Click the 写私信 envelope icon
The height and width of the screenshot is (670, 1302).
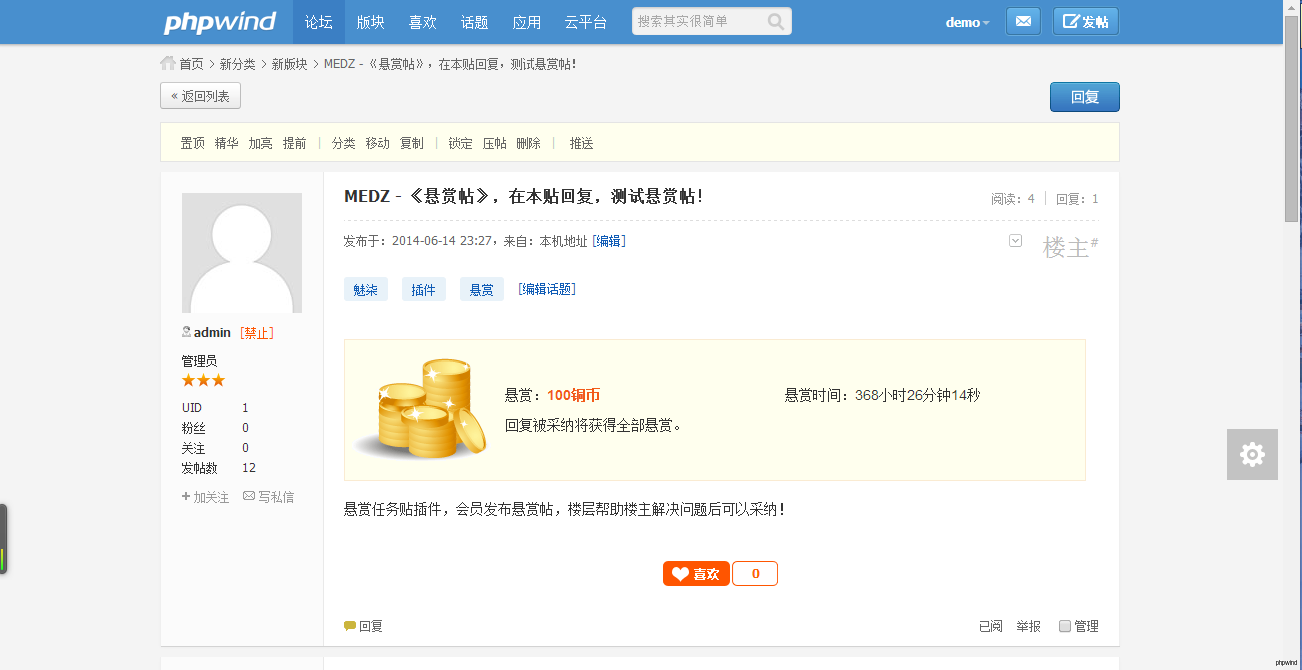[249, 496]
